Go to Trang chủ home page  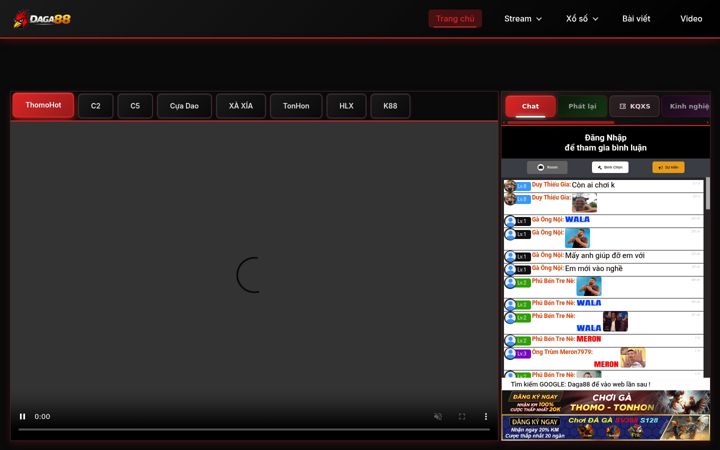(455, 19)
